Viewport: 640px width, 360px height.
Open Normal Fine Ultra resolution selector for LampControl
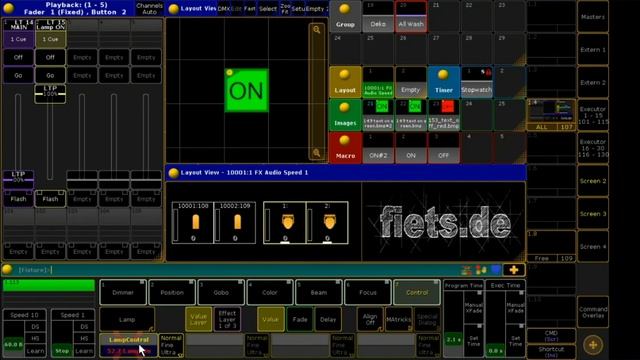171,345
